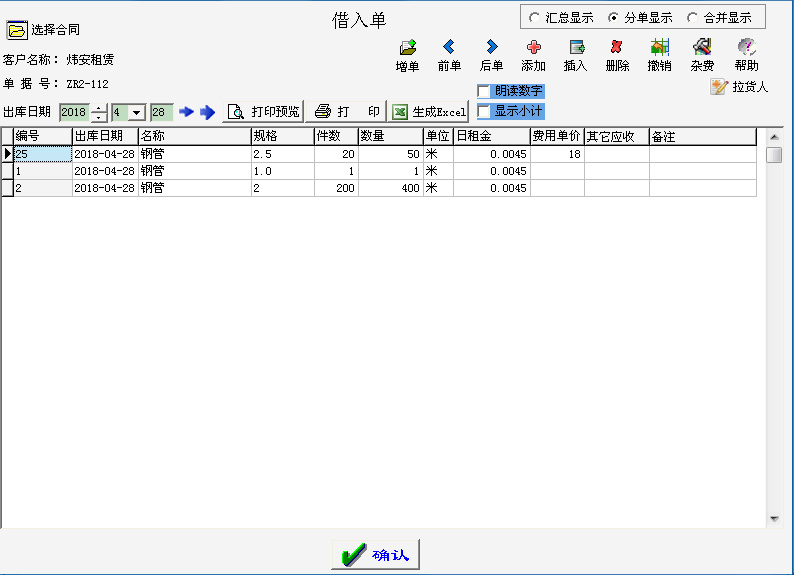794x575 pixels.
Task: Click the 添加 add row icon
Action: pyautogui.click(x=533, y=47)
